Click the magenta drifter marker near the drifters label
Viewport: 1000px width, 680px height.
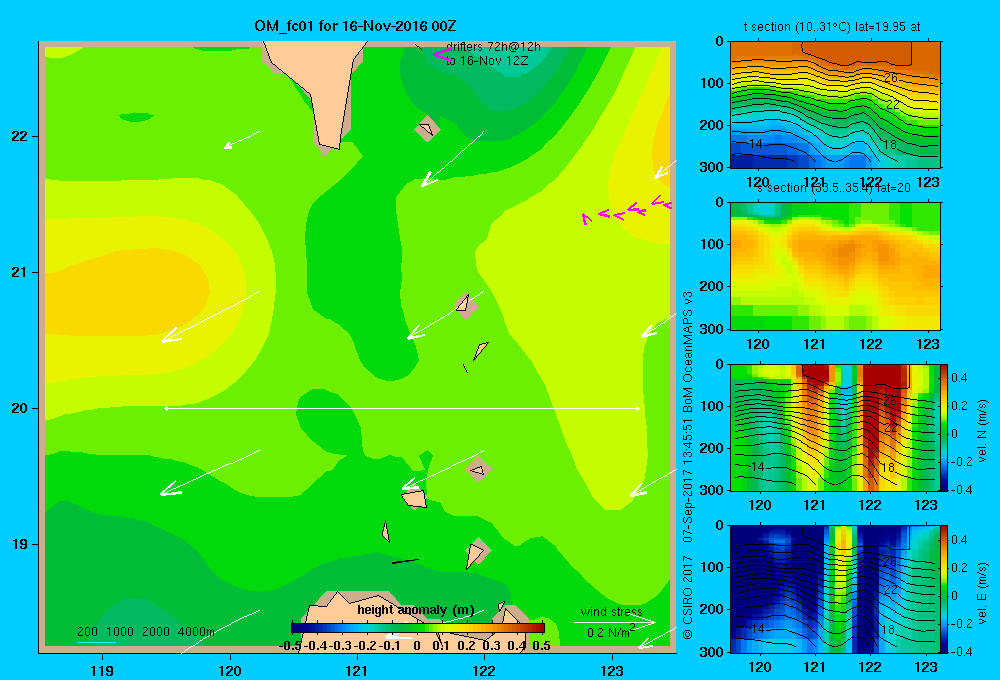441,55
